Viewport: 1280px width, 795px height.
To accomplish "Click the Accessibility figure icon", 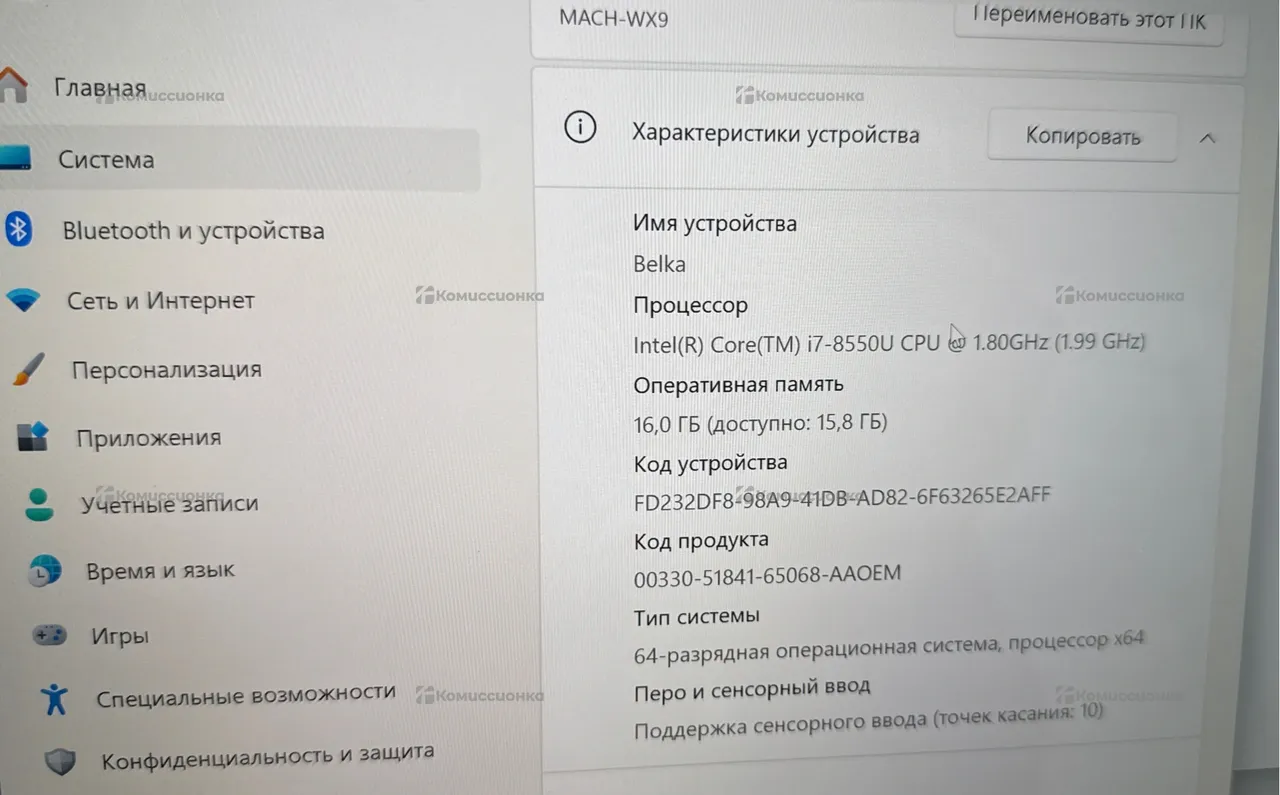I will pos(55,699).
